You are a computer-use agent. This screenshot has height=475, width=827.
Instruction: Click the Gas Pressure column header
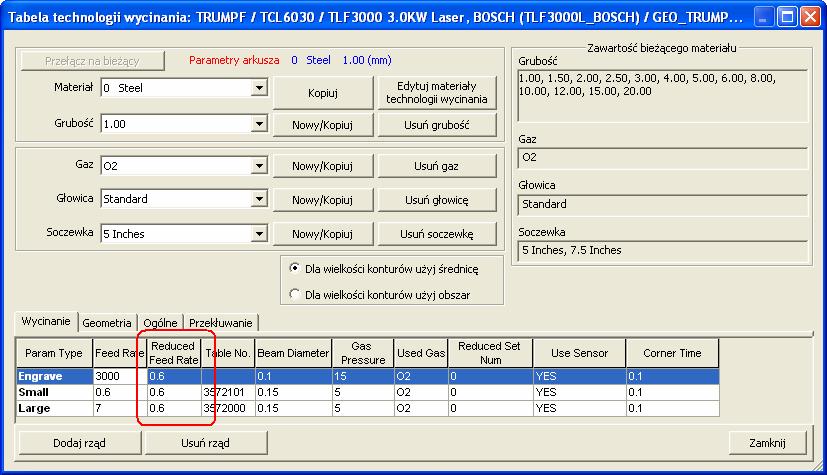point(363,353)
